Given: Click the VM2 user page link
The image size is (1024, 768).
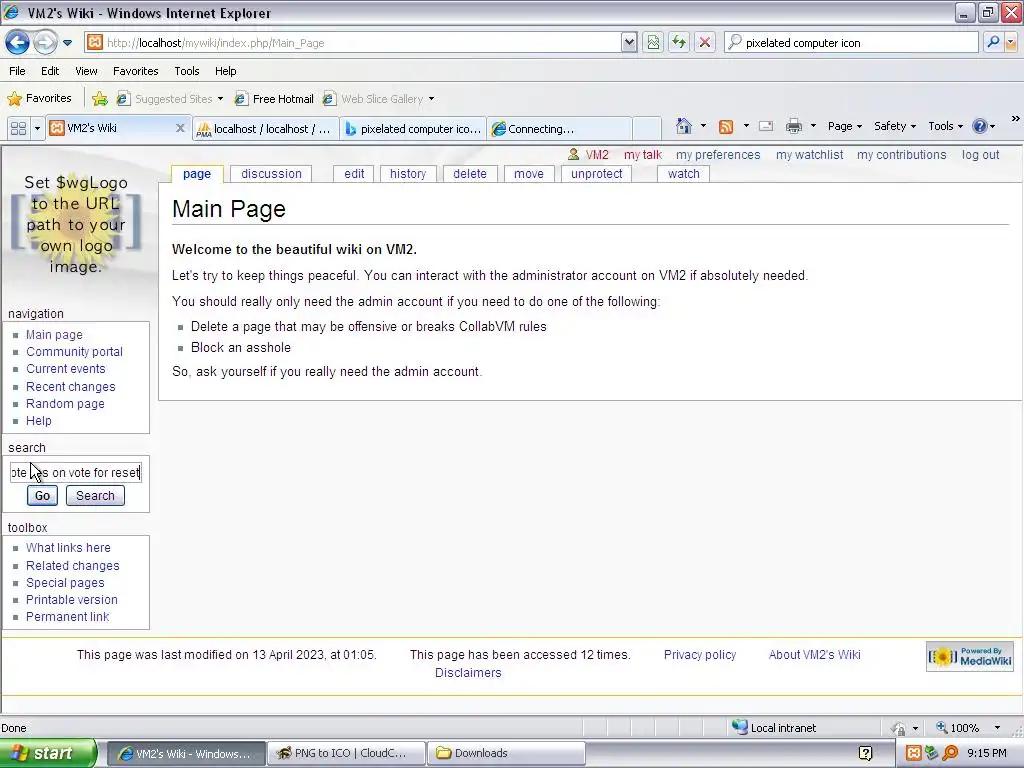Looking at the screenshot, I should point(597,155).
